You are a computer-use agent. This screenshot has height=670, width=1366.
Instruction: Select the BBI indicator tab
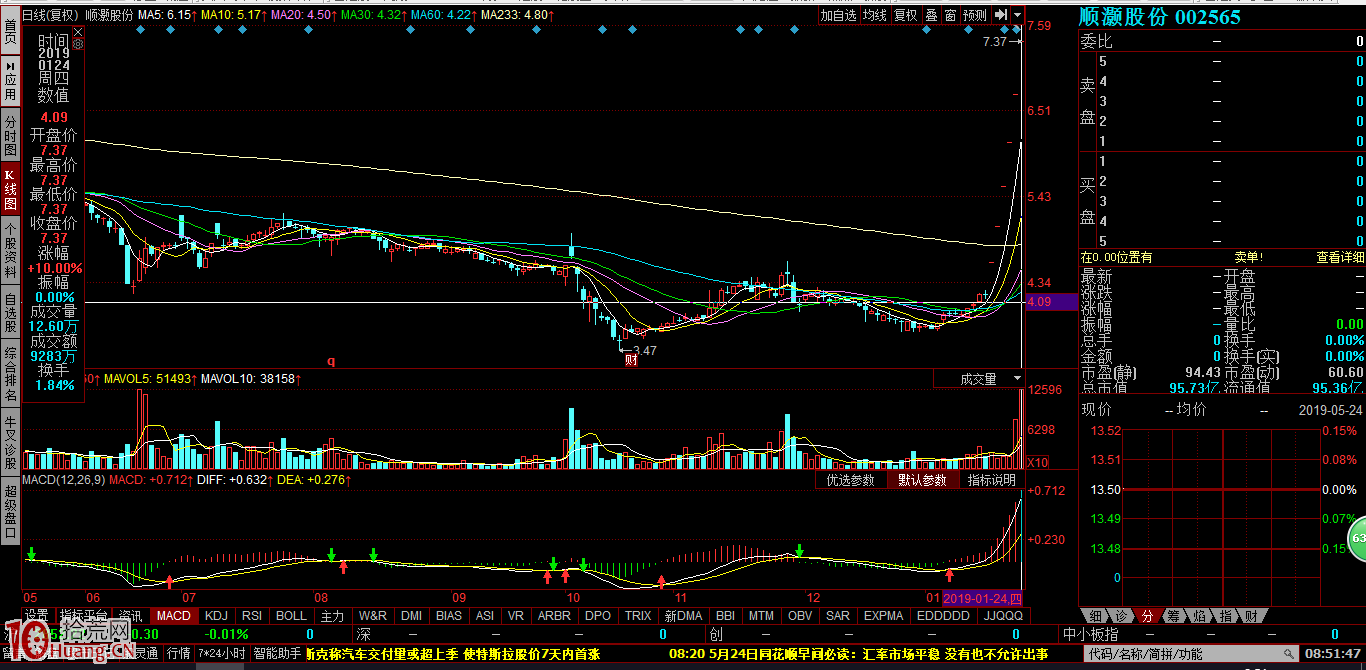click(726, 615)
